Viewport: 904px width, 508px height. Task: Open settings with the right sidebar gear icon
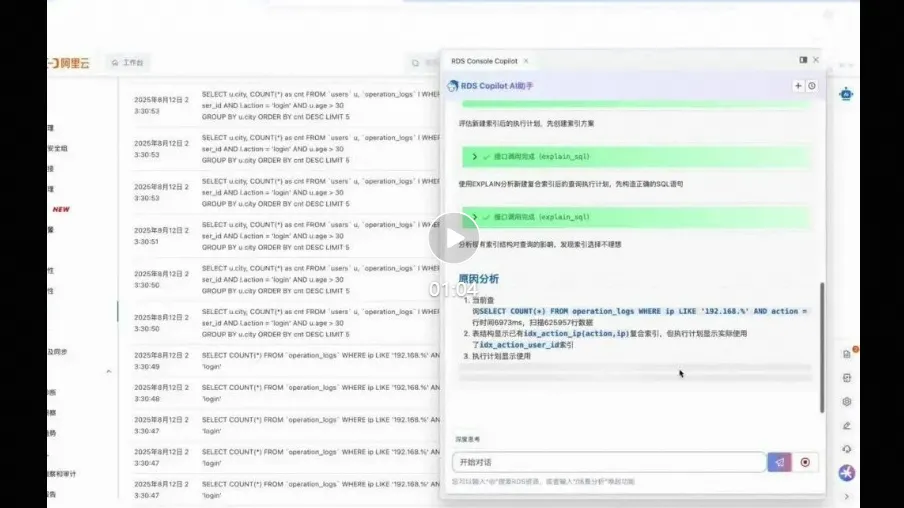click(847, 402)
